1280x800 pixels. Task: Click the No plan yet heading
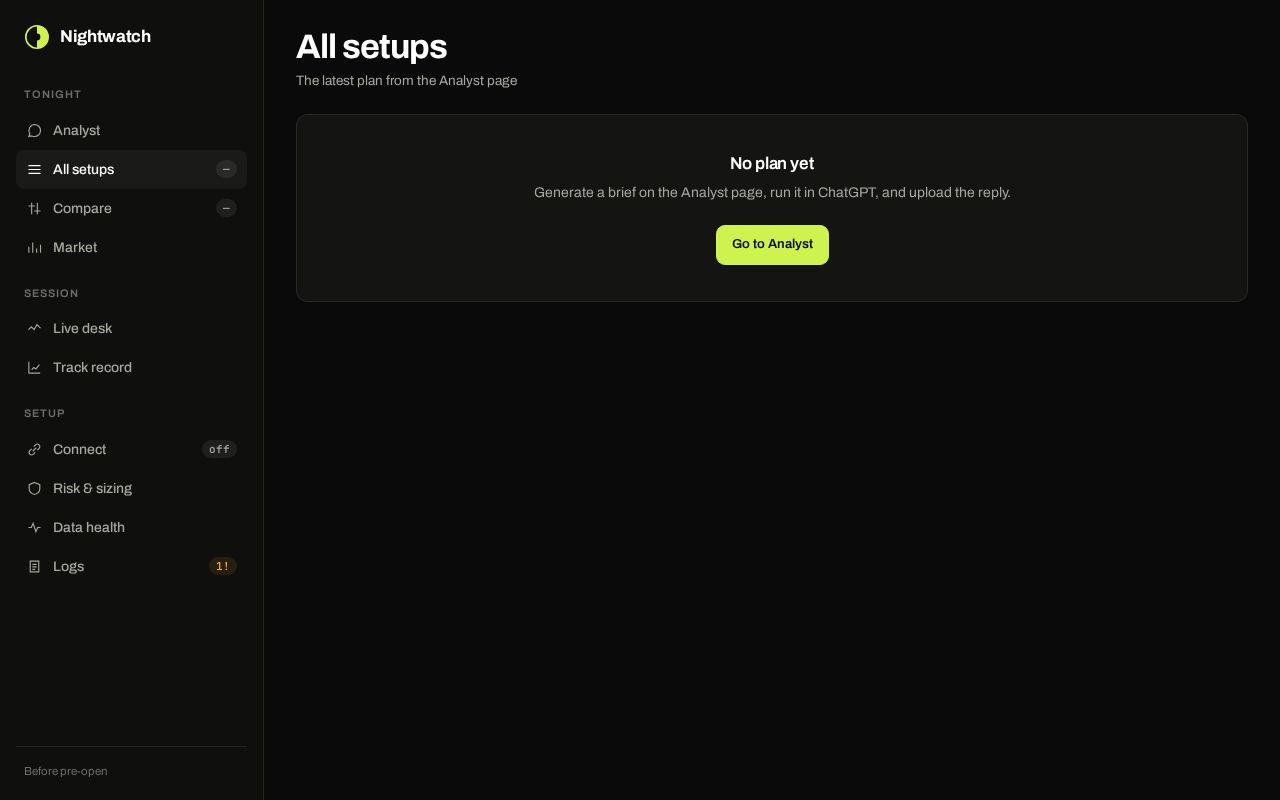tap(772, 164)
